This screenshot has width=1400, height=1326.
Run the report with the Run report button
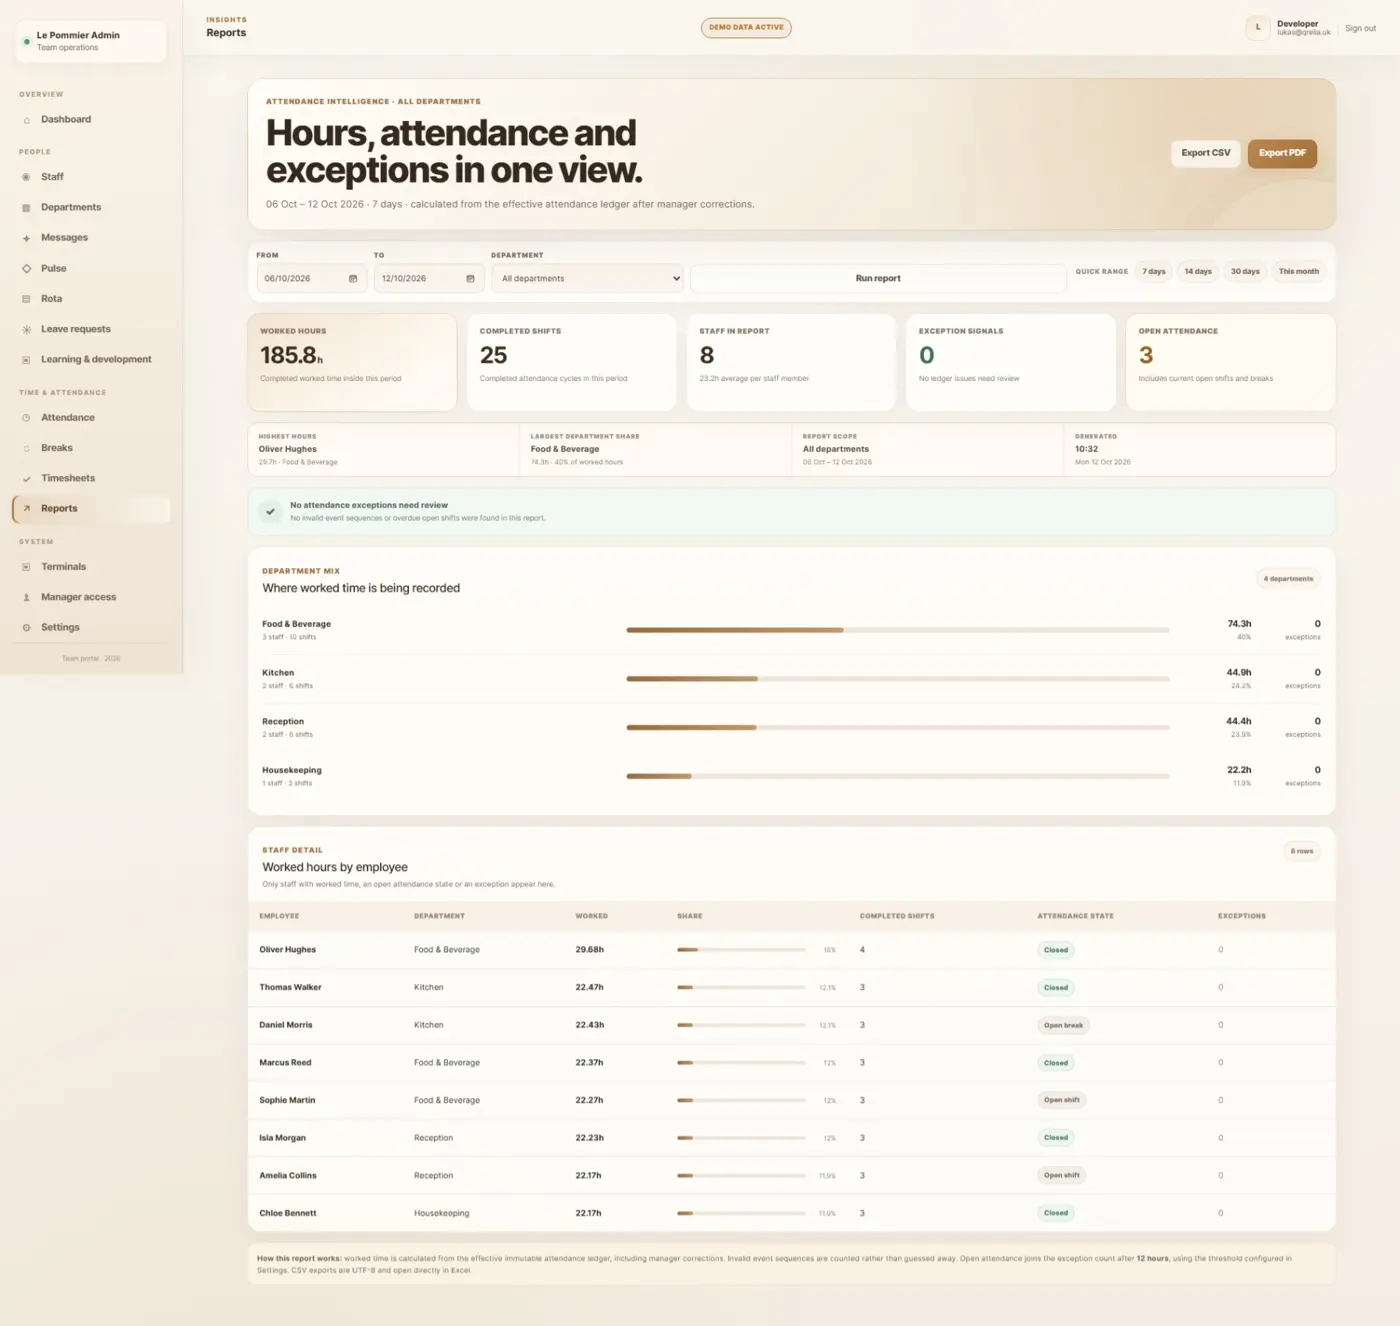point(878,279)
